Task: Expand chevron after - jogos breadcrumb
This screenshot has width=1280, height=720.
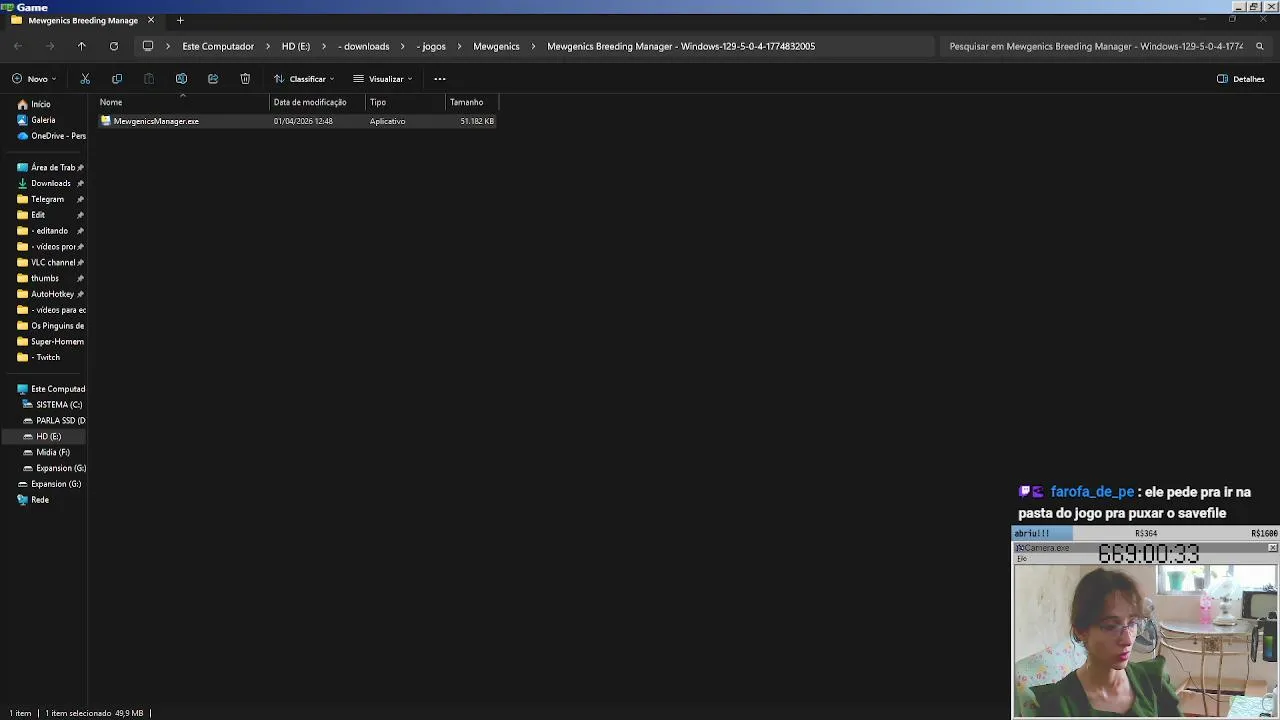Action: pyautogui.click(x=460, y=46)
